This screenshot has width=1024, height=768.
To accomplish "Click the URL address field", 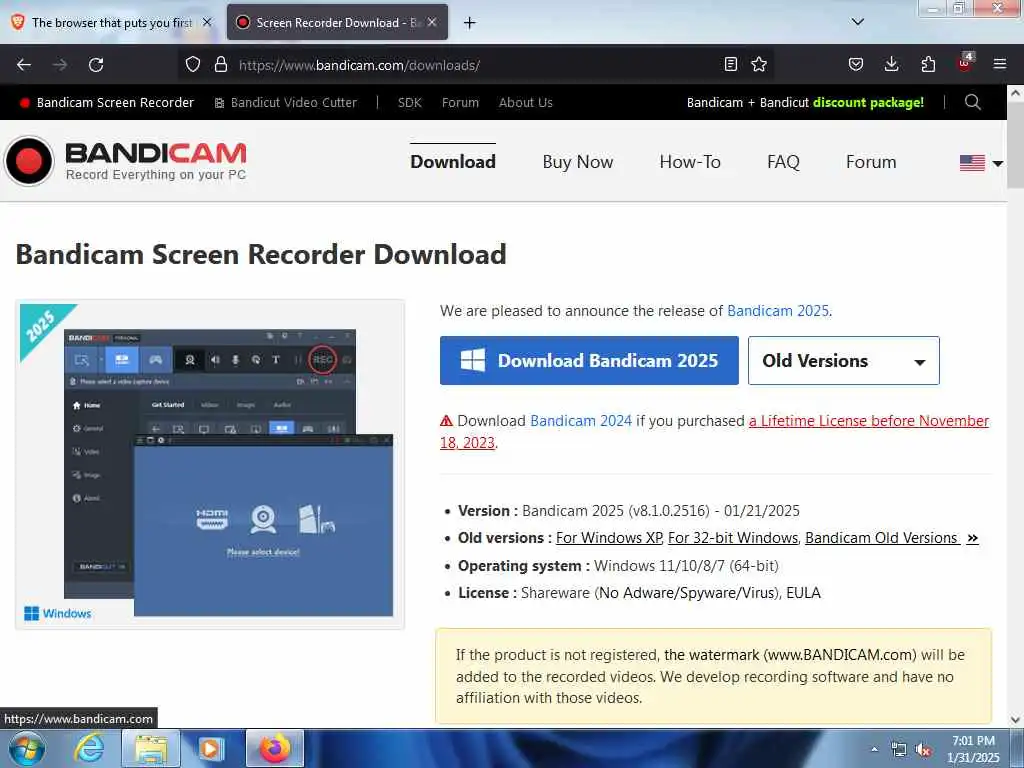I will [477, 65].
